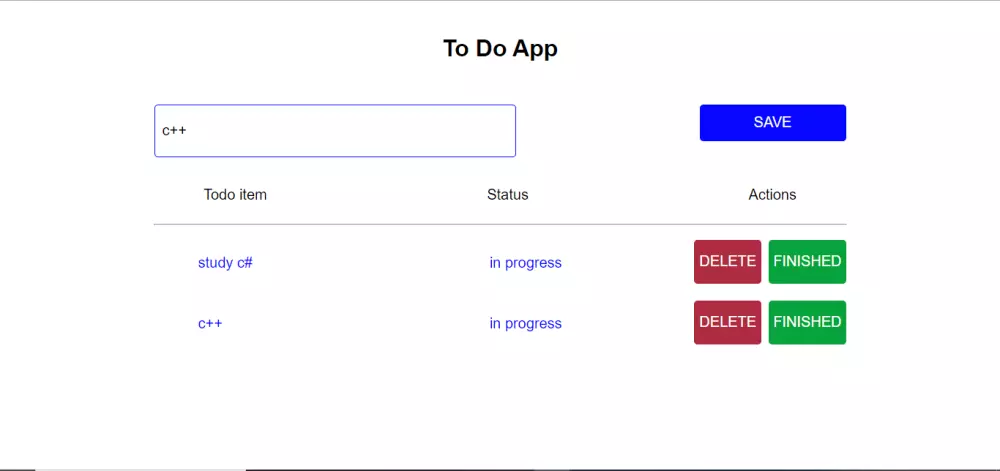This screenshot has width=1000, height=471.
Task: Click the Actions column header
Action: 772,195
